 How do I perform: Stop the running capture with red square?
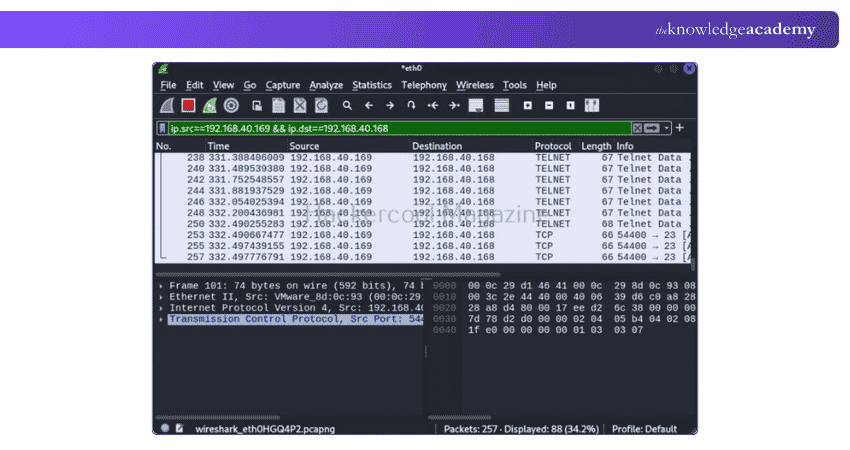[x=188, y=106]
